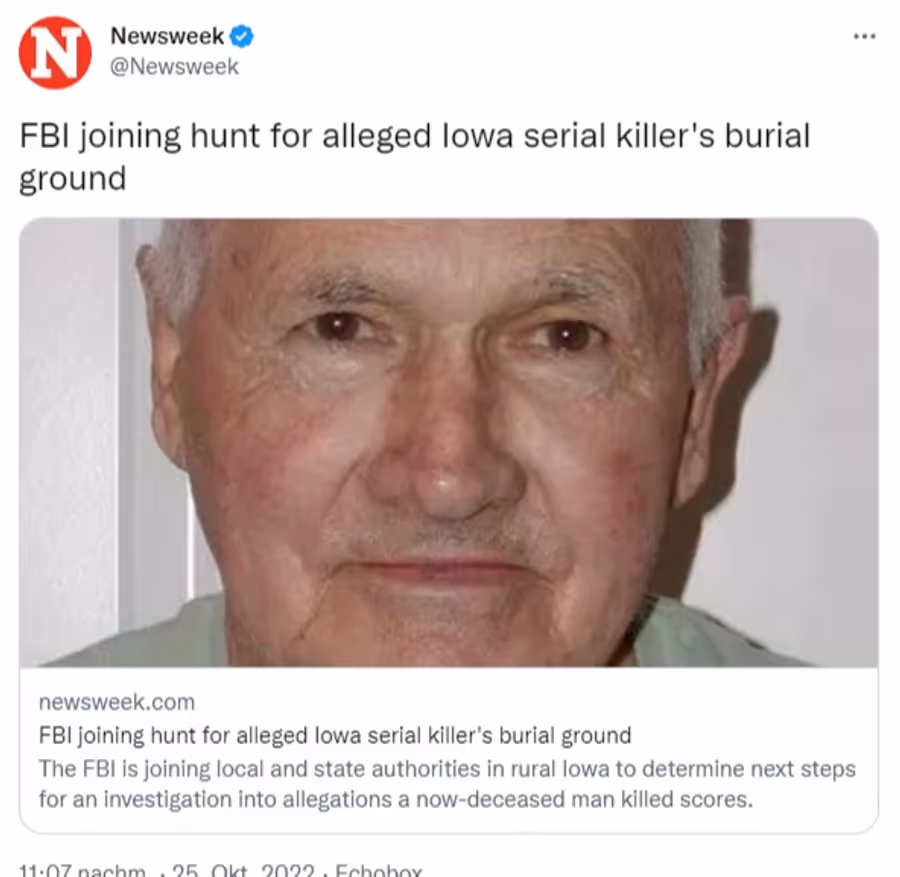Open the link card headline below the photo
Screen dimensions: 900x877
tap(335, 735)
